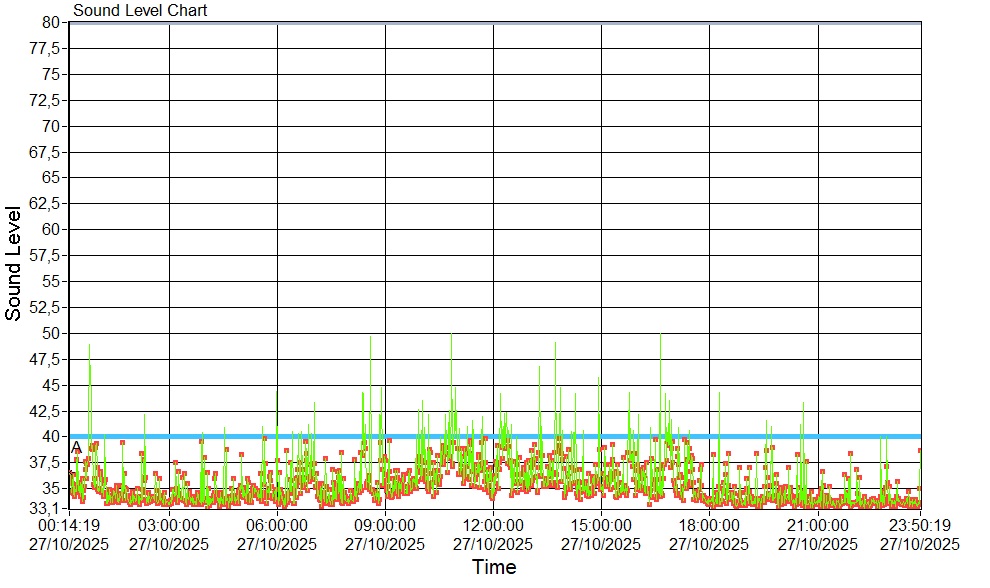Select the 50 label on the y-axis

point(52,333)
